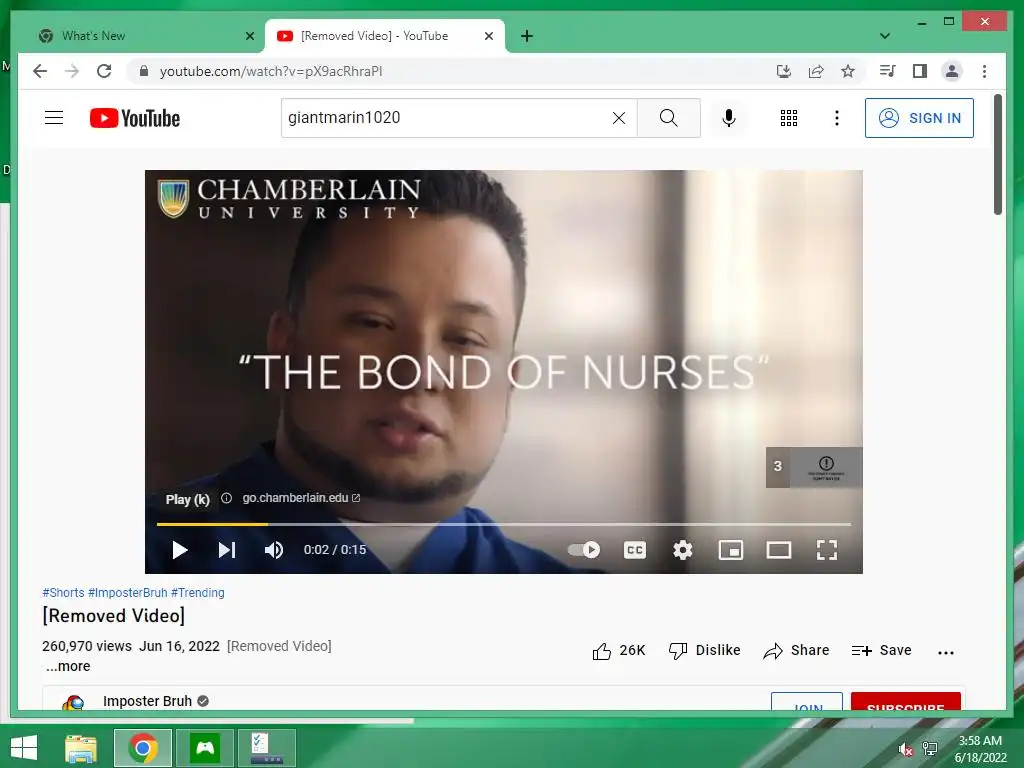Clear the search box text
1024x768 pixels.
pyautogui.click(x=618, y=118)
